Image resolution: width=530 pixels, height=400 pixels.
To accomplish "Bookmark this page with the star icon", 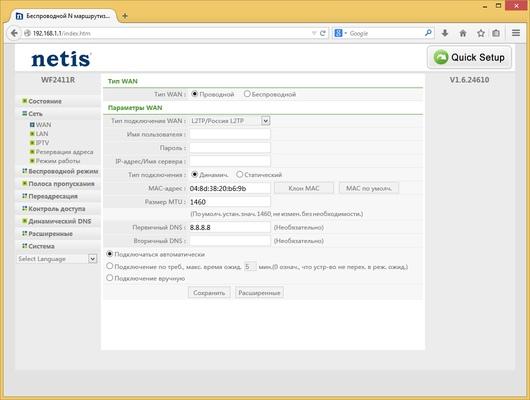I will (481, 33).
